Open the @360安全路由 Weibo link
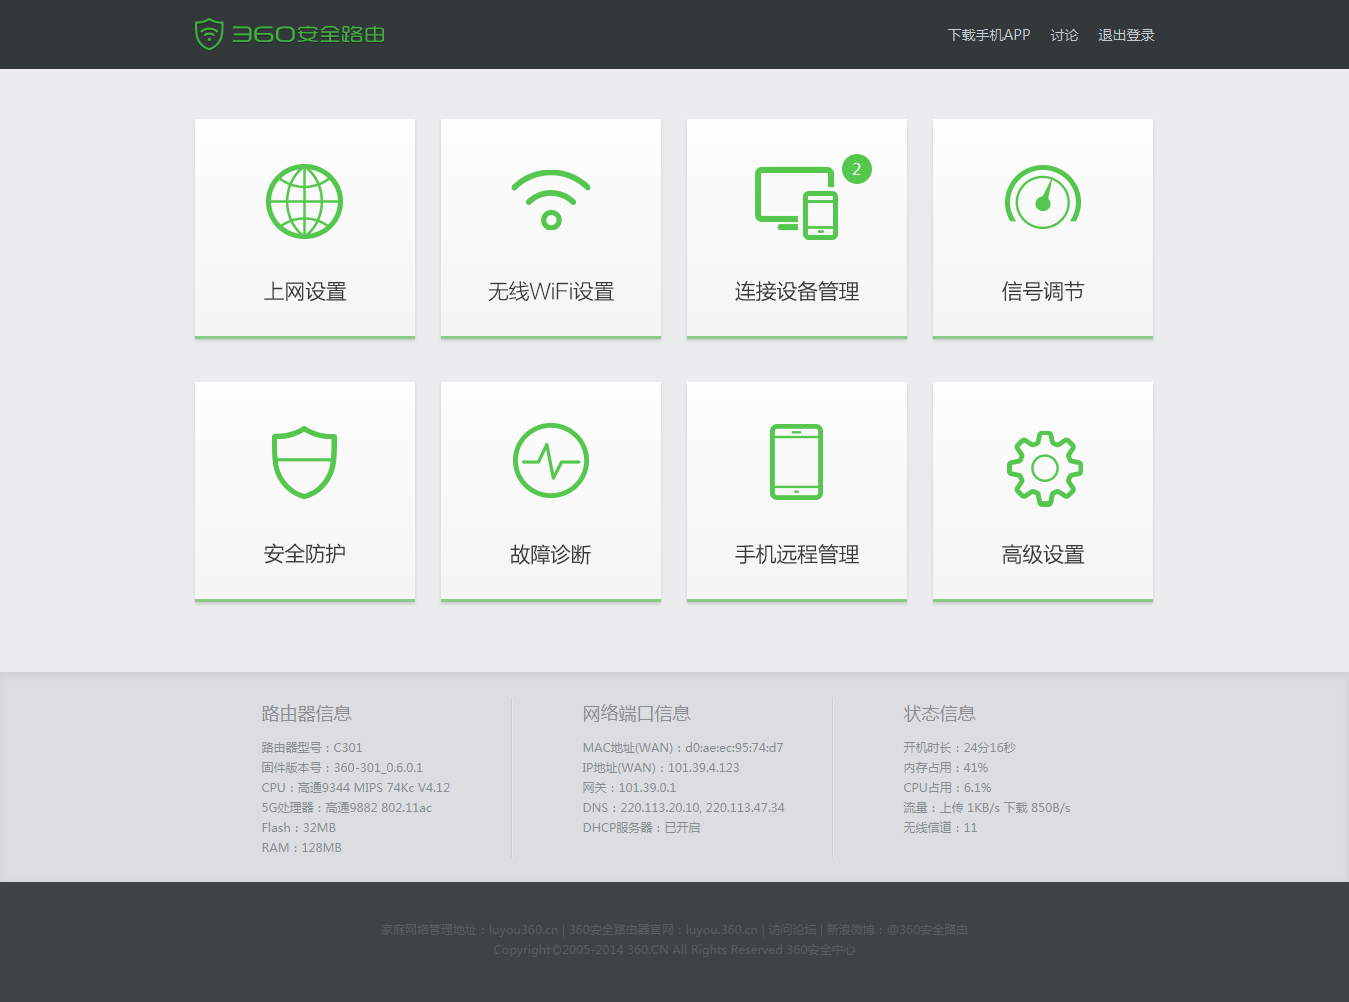This screenshot has height=1002, width=1349. click(x=927, y=930)
